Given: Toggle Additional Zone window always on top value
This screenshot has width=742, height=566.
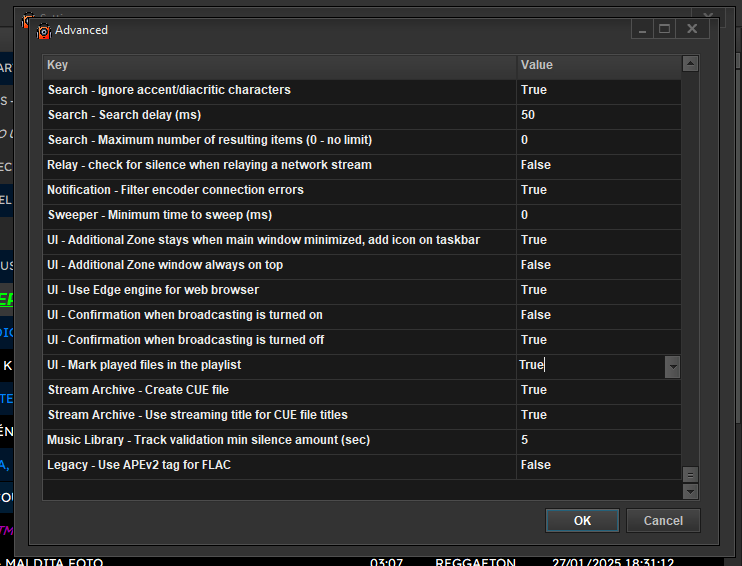Looking at the screenshot, I should click(597, 265).
